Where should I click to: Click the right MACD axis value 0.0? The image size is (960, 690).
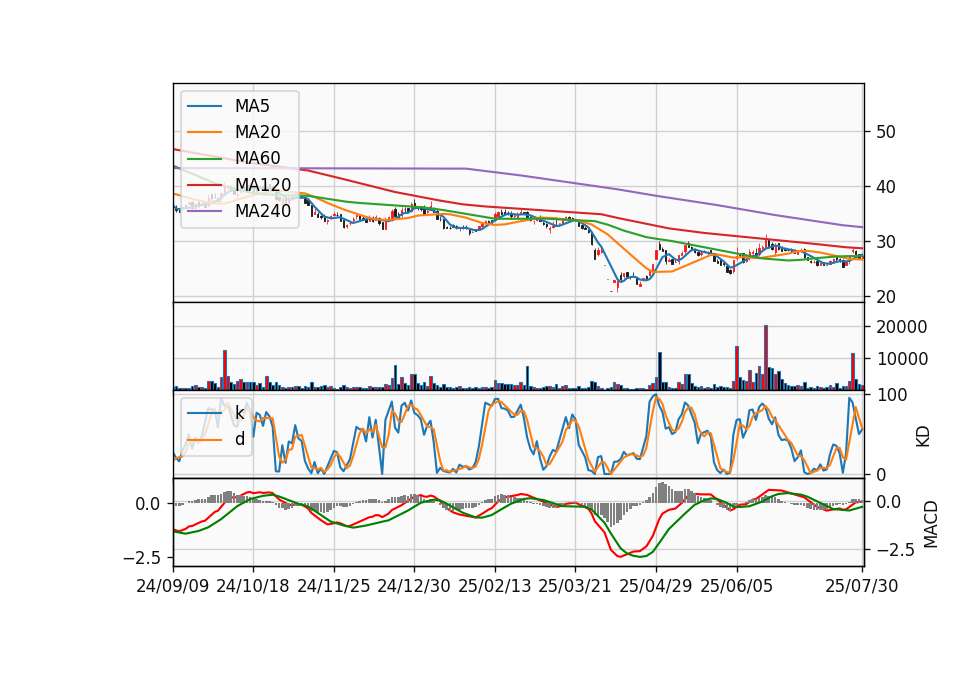click(888, 502)
